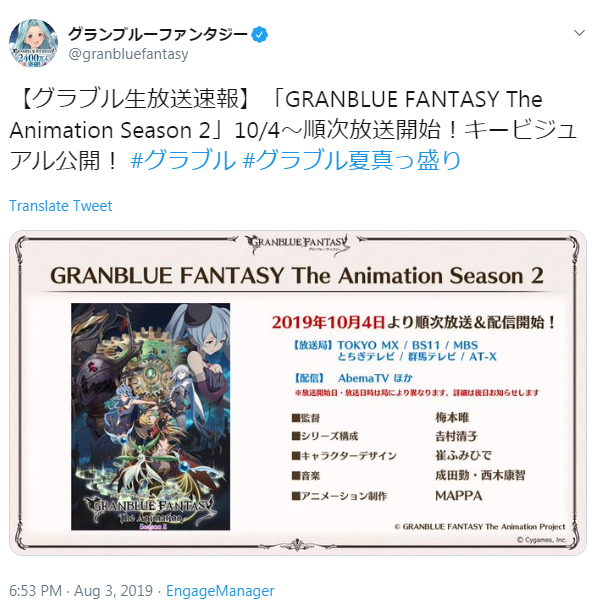Open the #グラブル夏真っ盛り hashtag

point(352,160)
